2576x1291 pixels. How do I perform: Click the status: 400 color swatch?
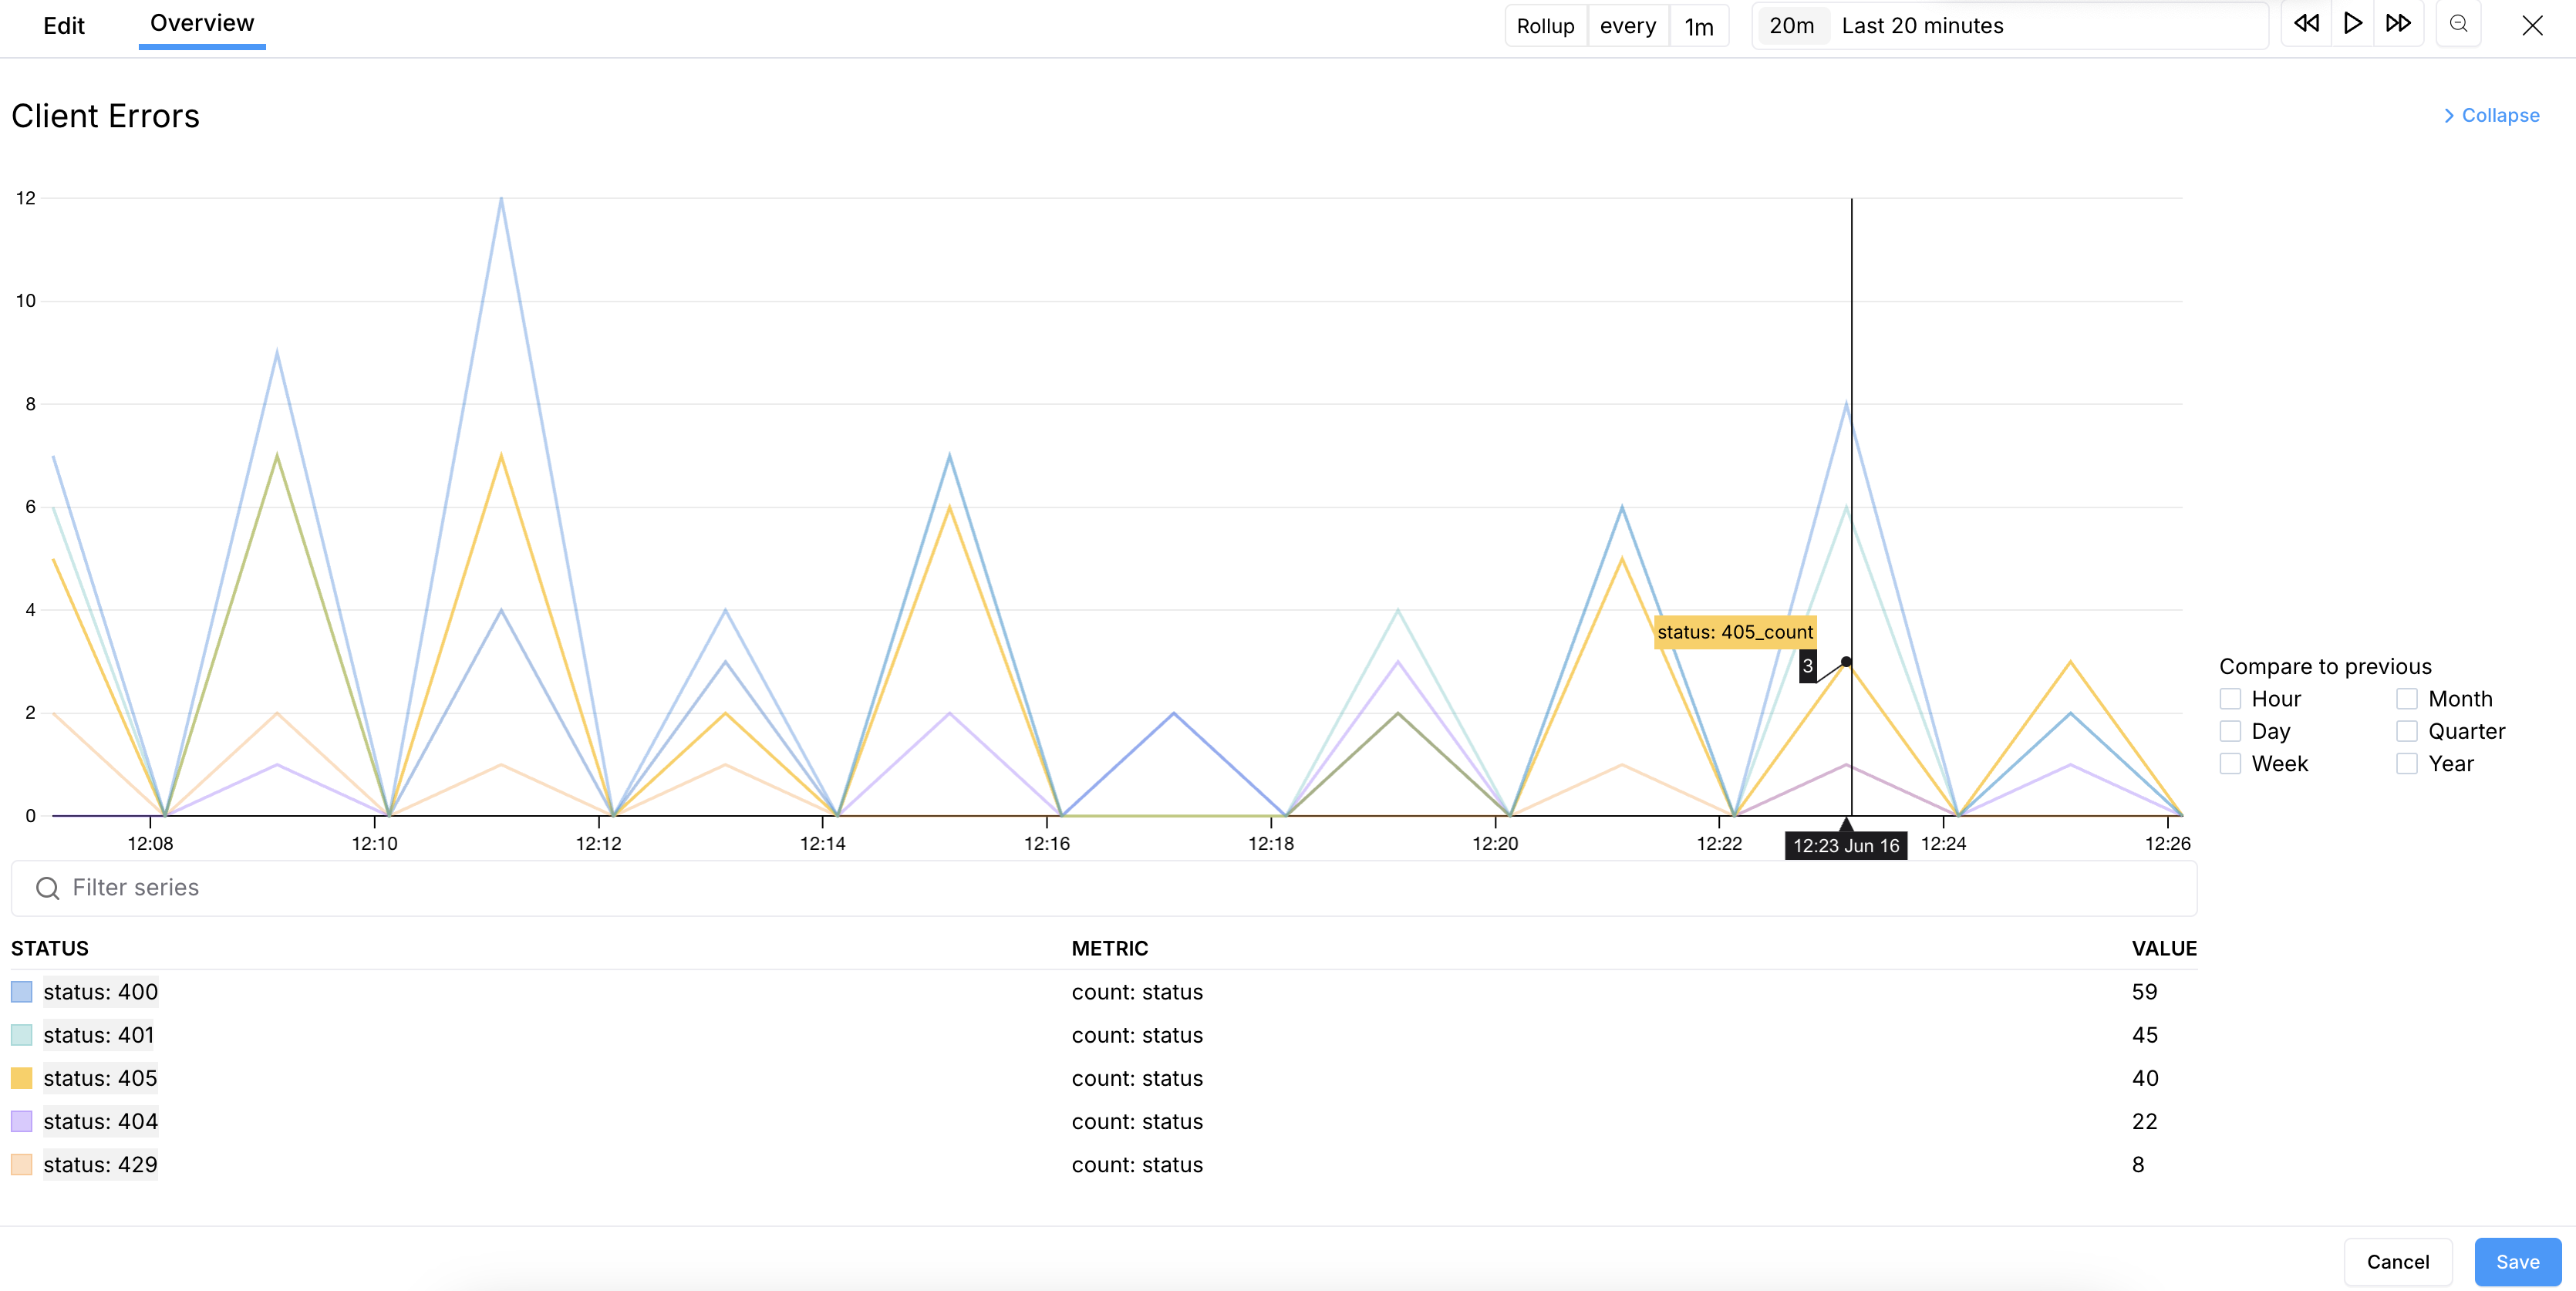pos(22,992)
